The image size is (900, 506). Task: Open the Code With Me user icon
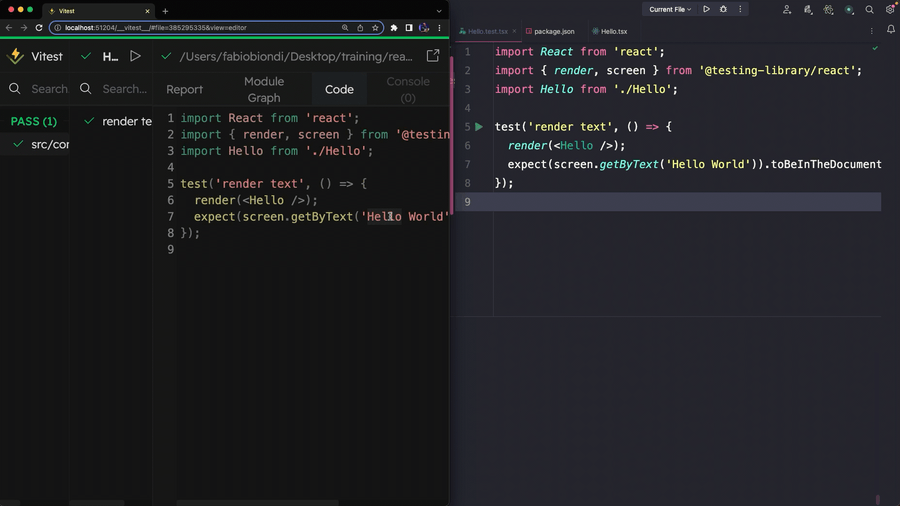tap(787, 9)
